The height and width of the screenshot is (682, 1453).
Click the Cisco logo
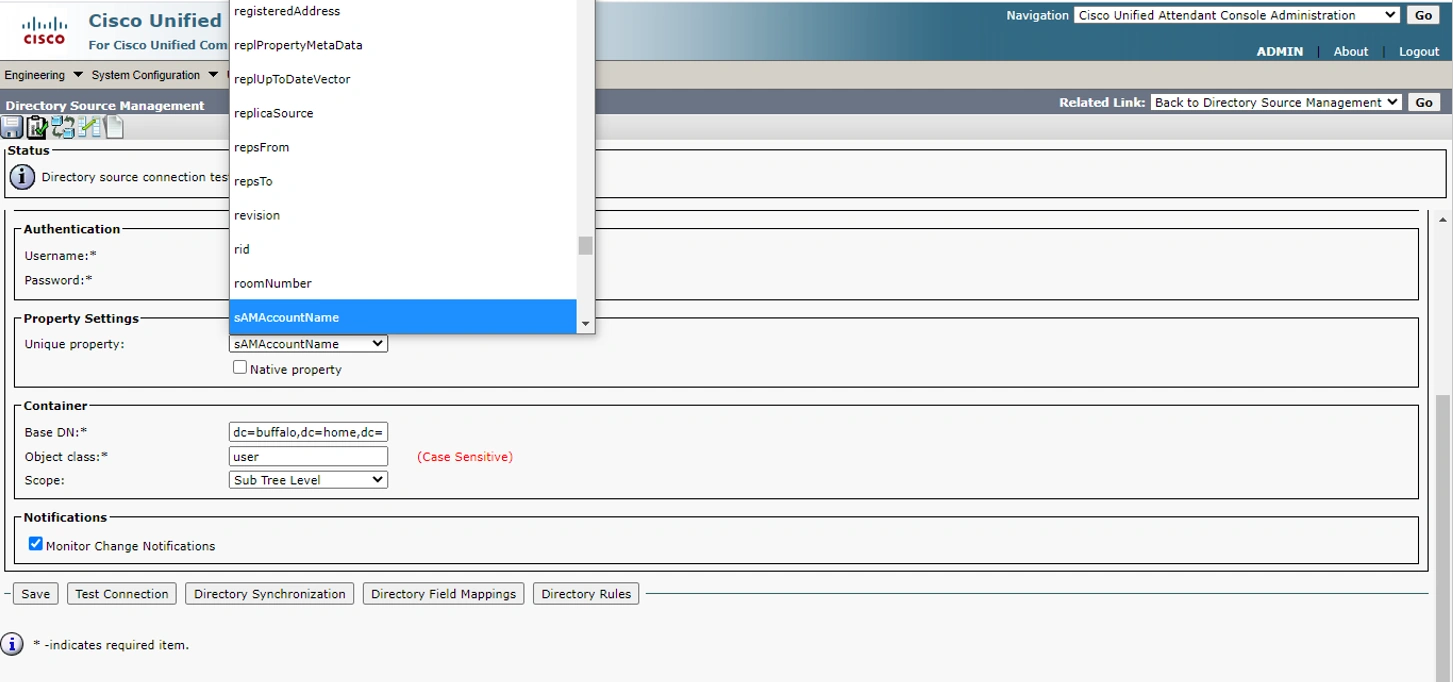(x=44, y=30)
